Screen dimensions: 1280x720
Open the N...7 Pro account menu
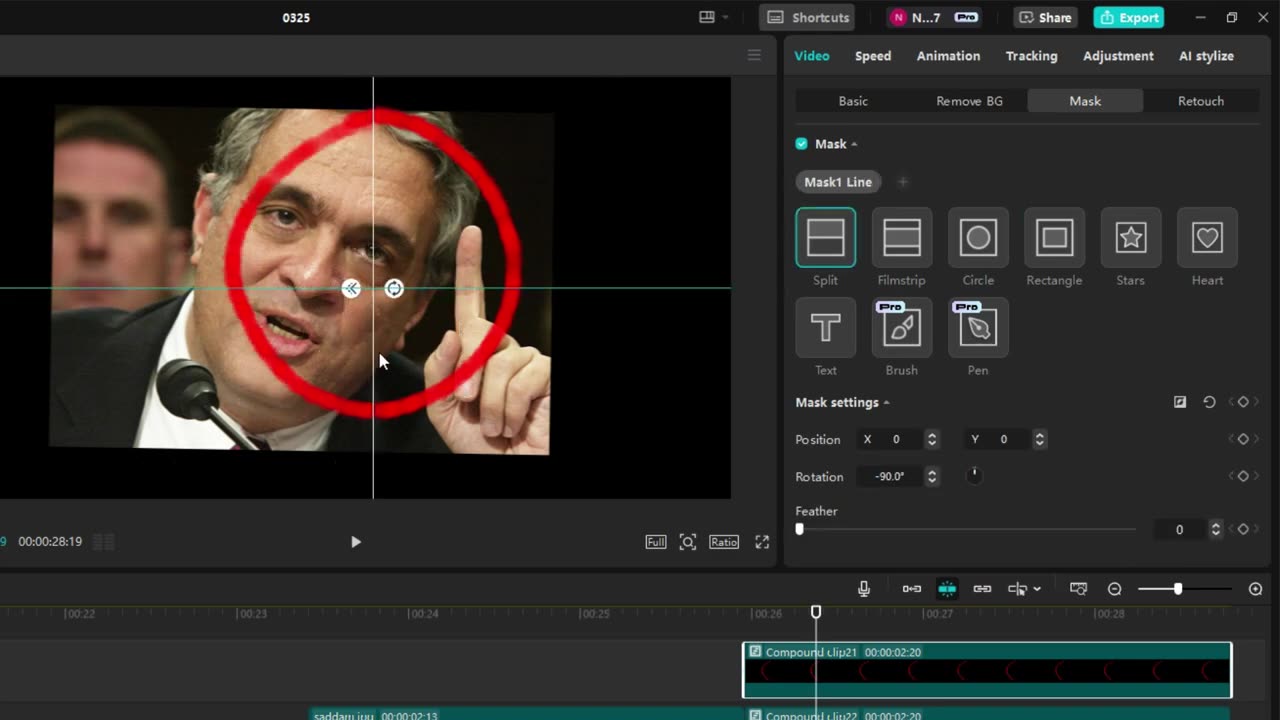click(936, 17)
